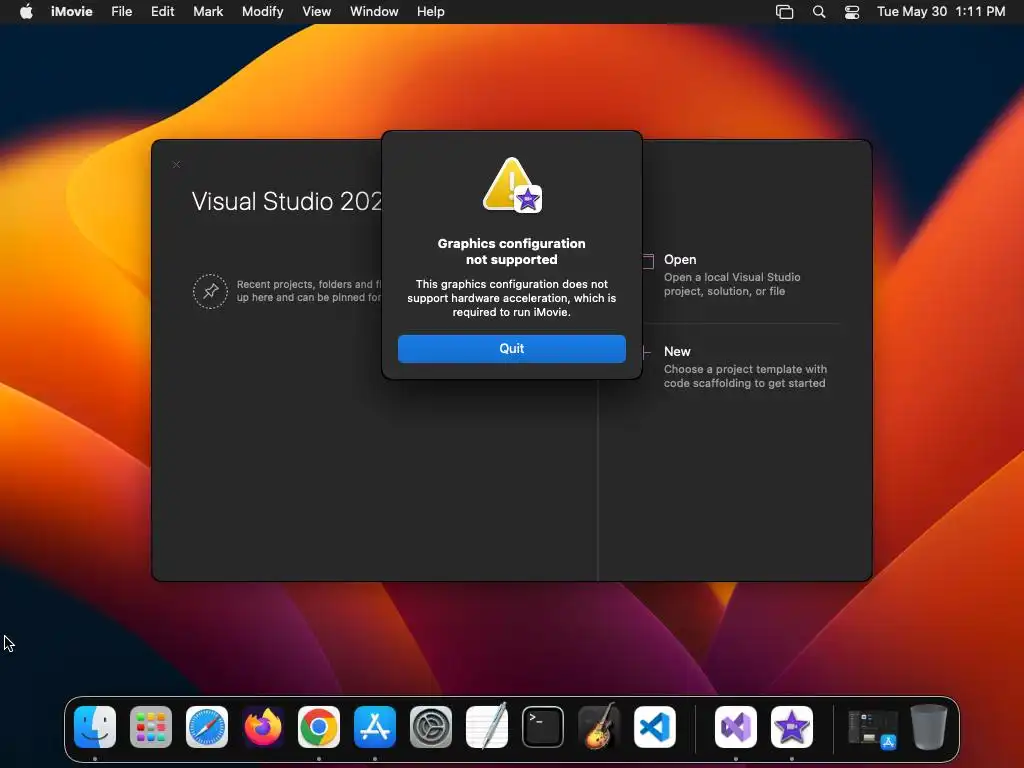Click the hardware acceleration message text
Viewport: 1024px width, 768px height.
click(511, 298)
